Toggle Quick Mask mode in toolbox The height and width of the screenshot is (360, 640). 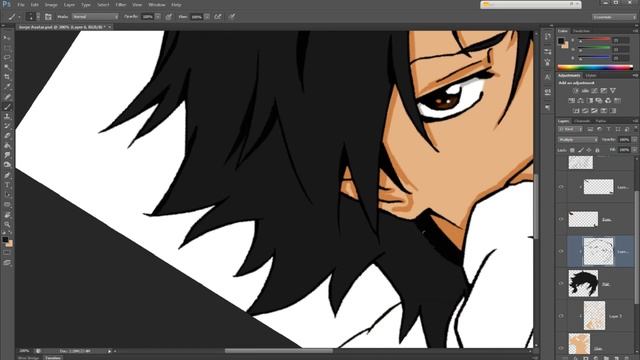tap(7, 253)
